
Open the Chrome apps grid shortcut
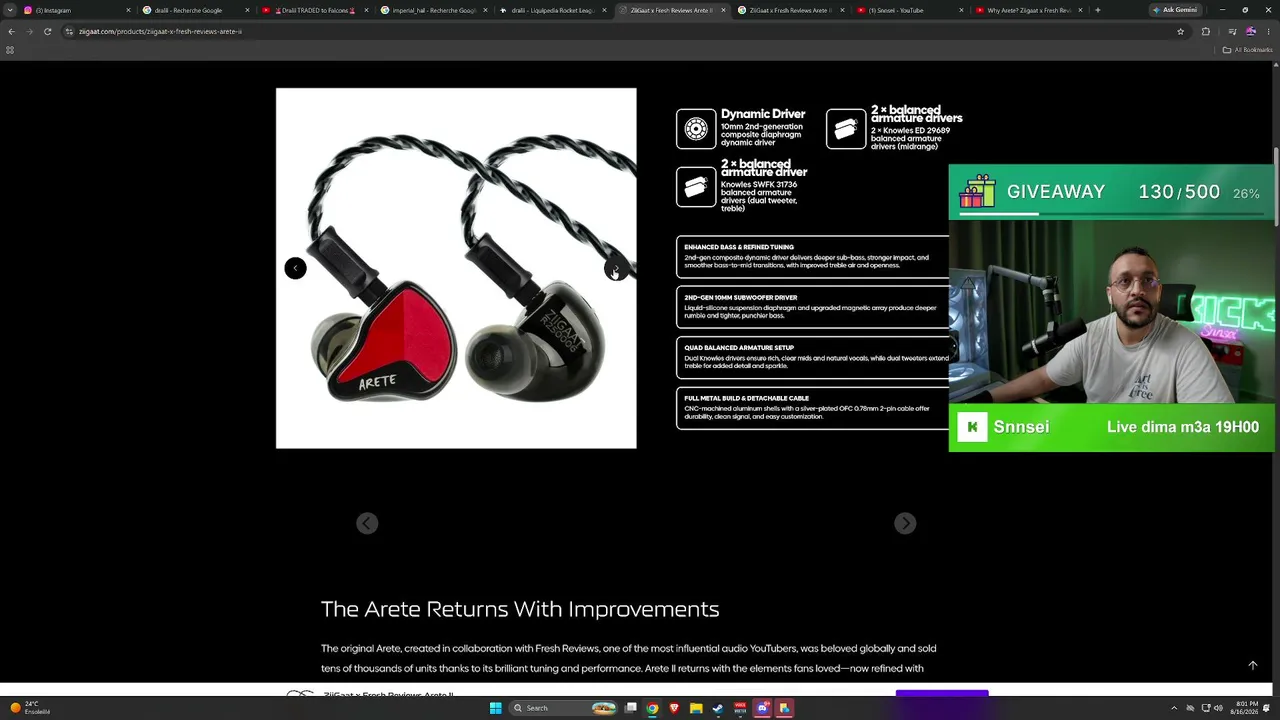coord(10,50)
